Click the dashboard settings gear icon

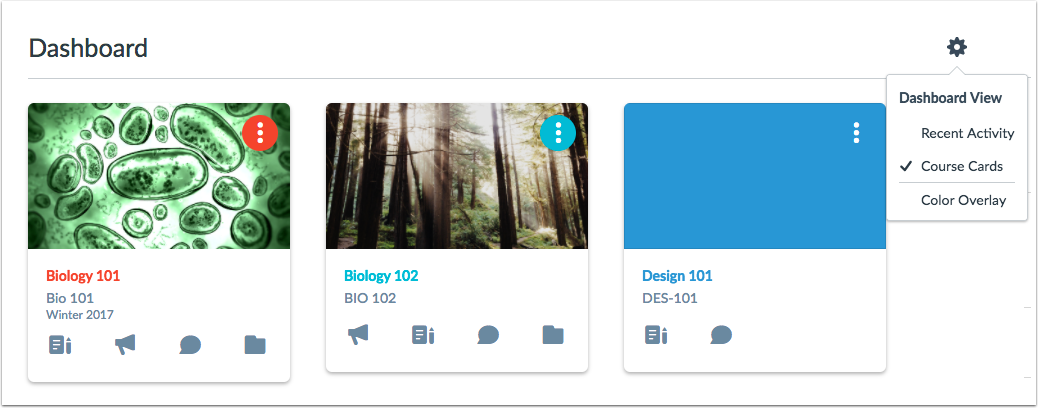pyautogui.click(x=957, y=47)
